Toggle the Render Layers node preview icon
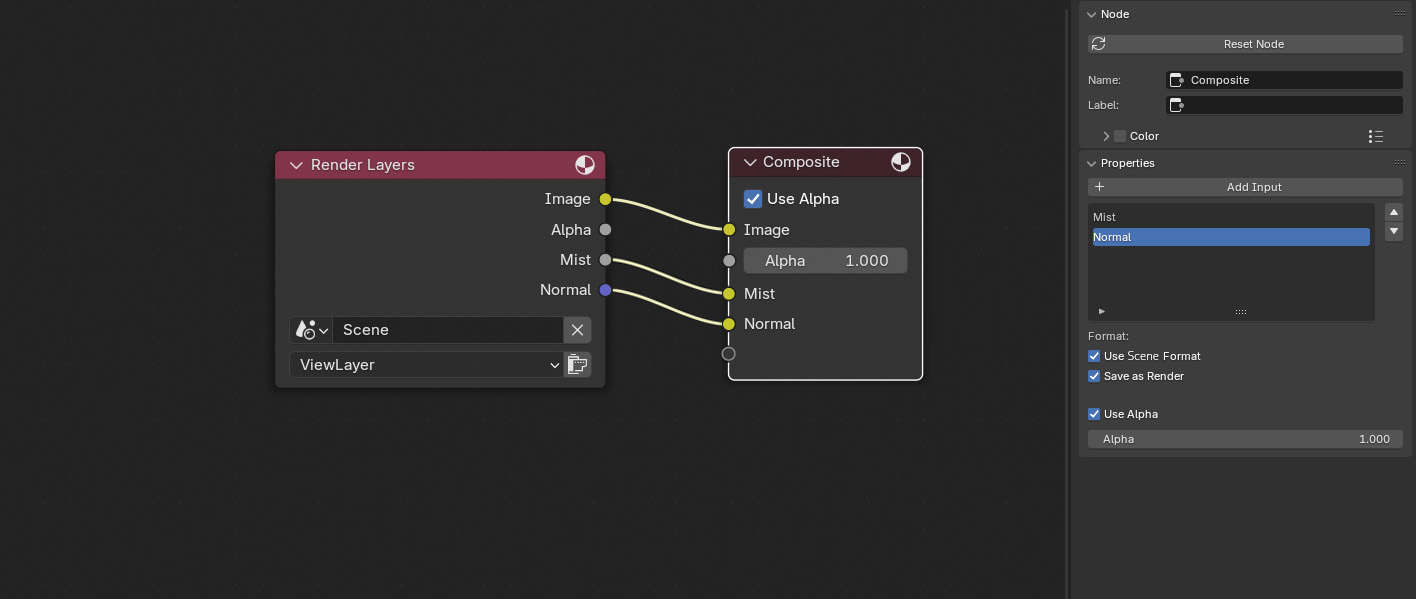This screenshot has width=1416, height=599. tap(585, 165)
